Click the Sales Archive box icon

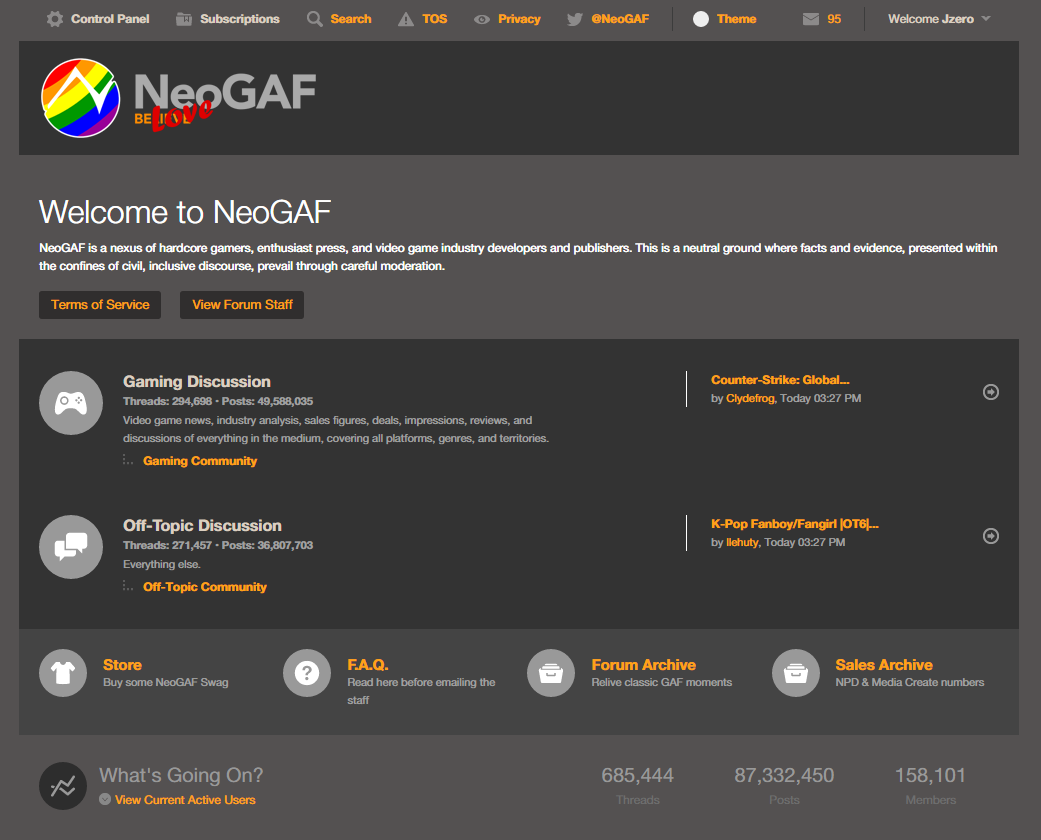795,673
